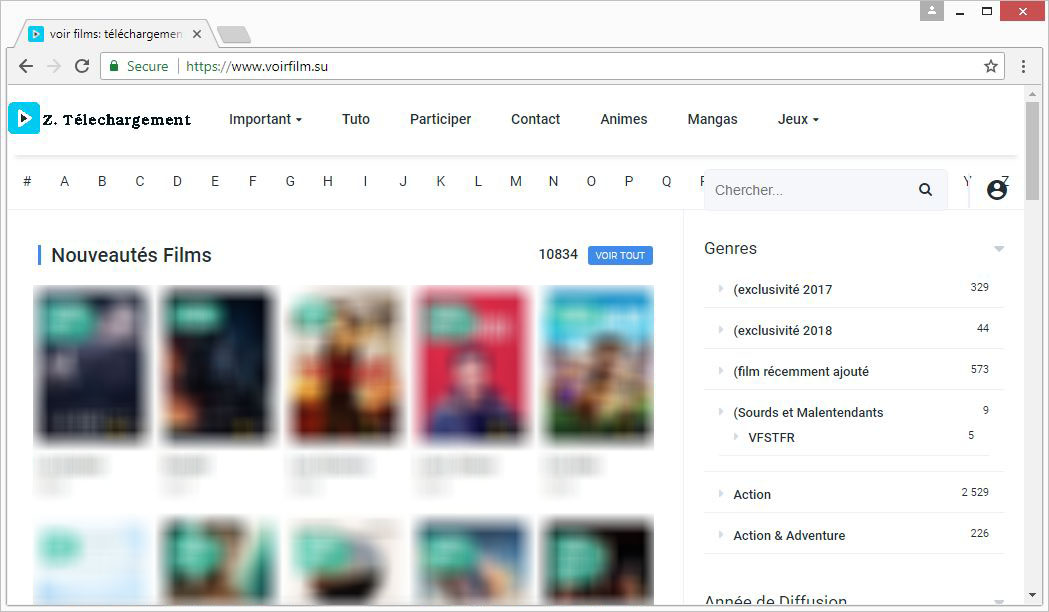
Task: Bookmark page with the star icon
Action: click(991, 66)
